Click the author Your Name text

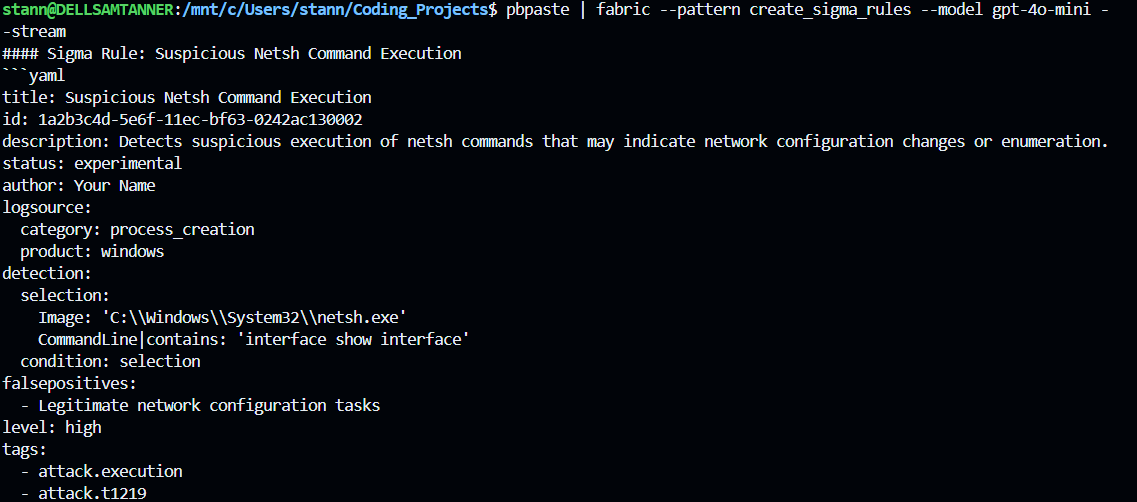coord(114,185)
